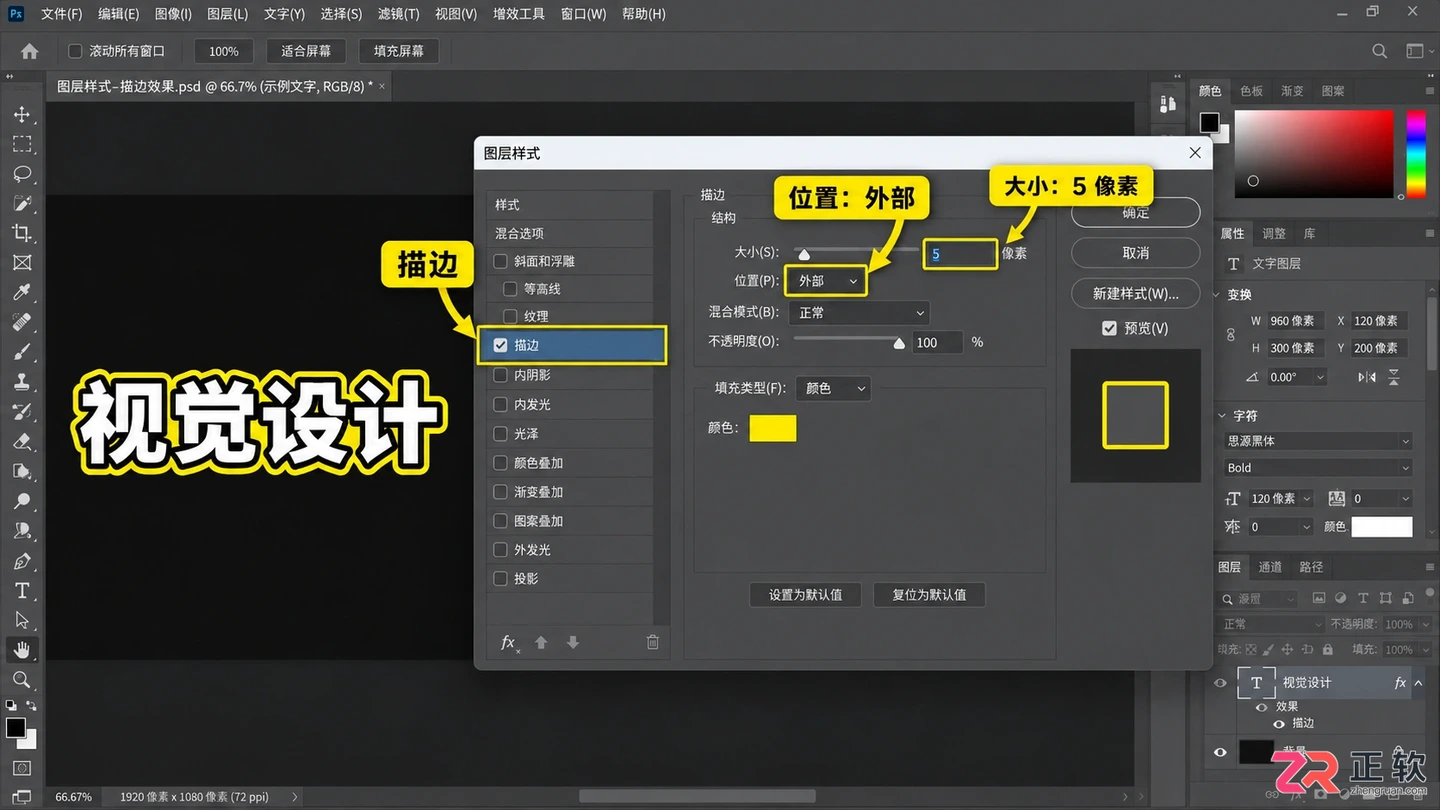Viewport: 1440px width, 810px height.
Task: Open the 混合模式 dropdown set to 正常
Action: pos(859,313)
